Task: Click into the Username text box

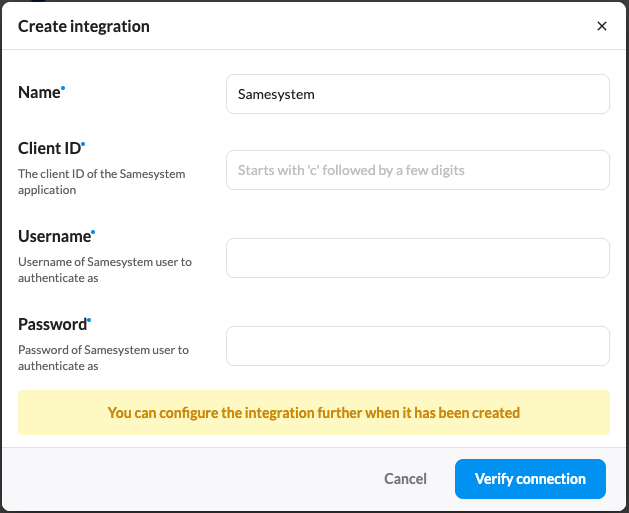Action: (x=417, y=258)
